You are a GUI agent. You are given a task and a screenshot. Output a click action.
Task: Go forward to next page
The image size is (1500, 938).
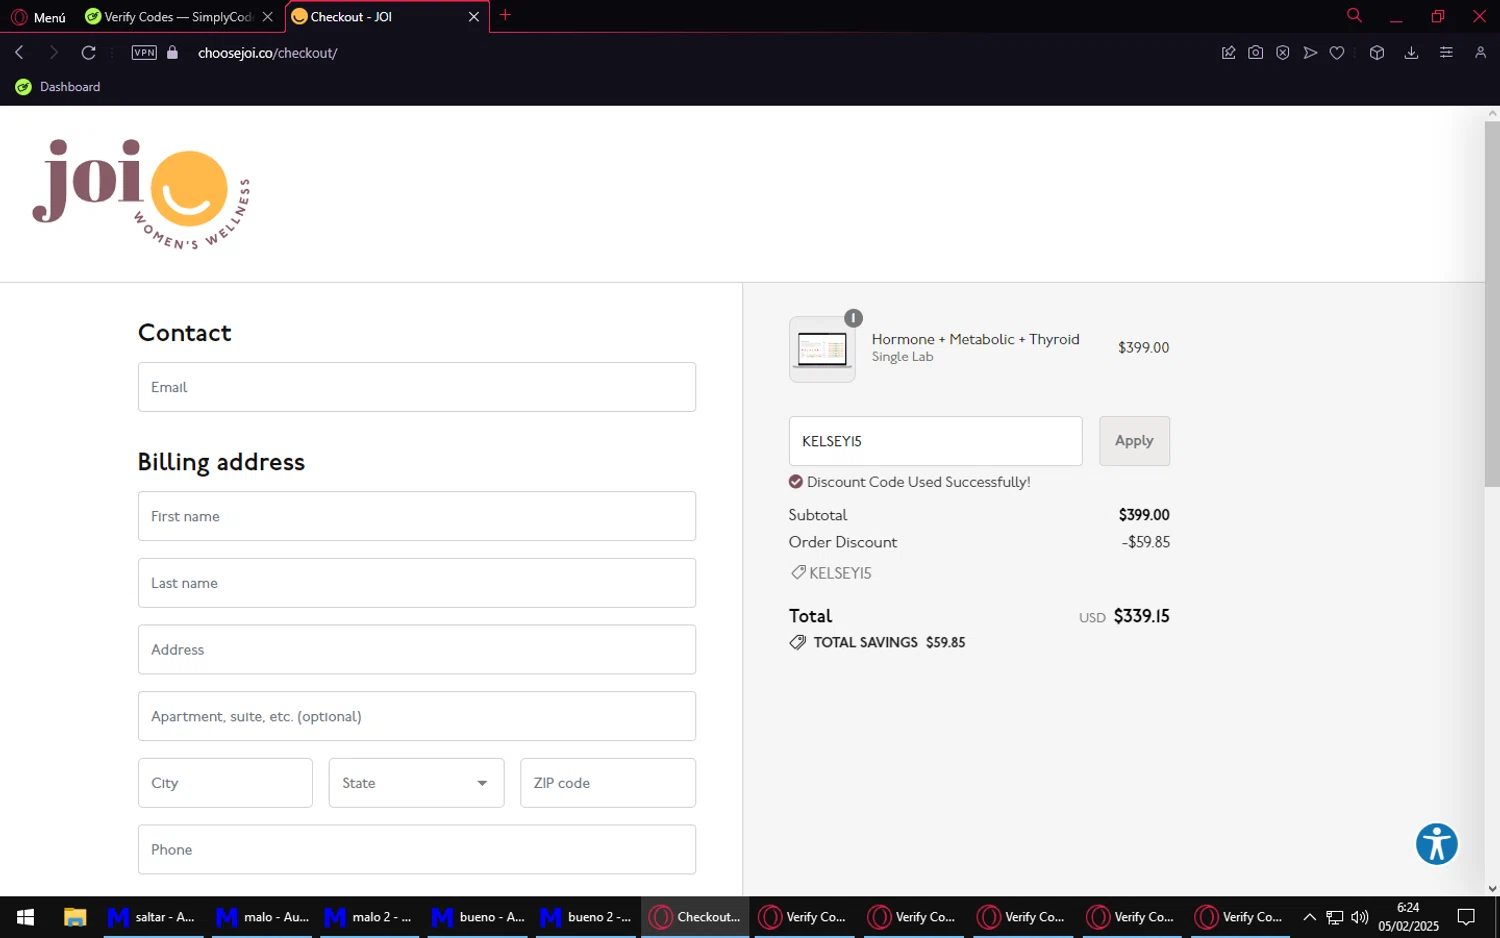point(54,53)
